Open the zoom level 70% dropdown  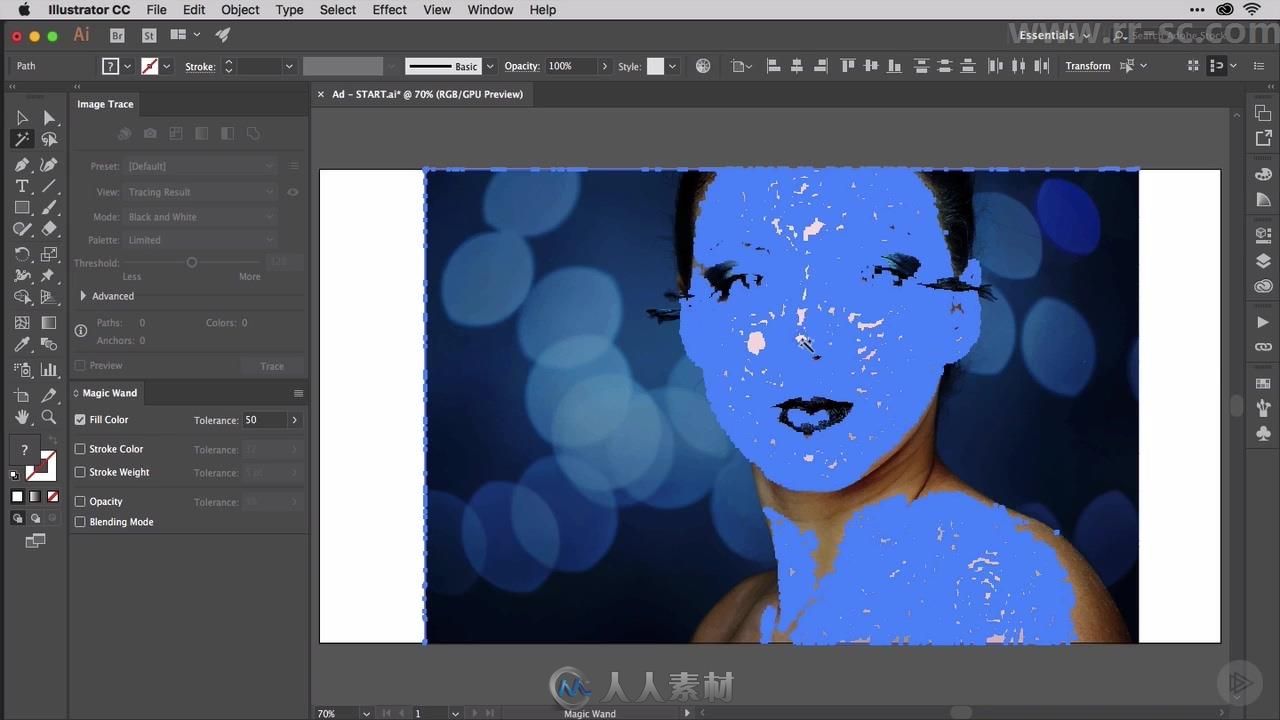pos(367,713)
